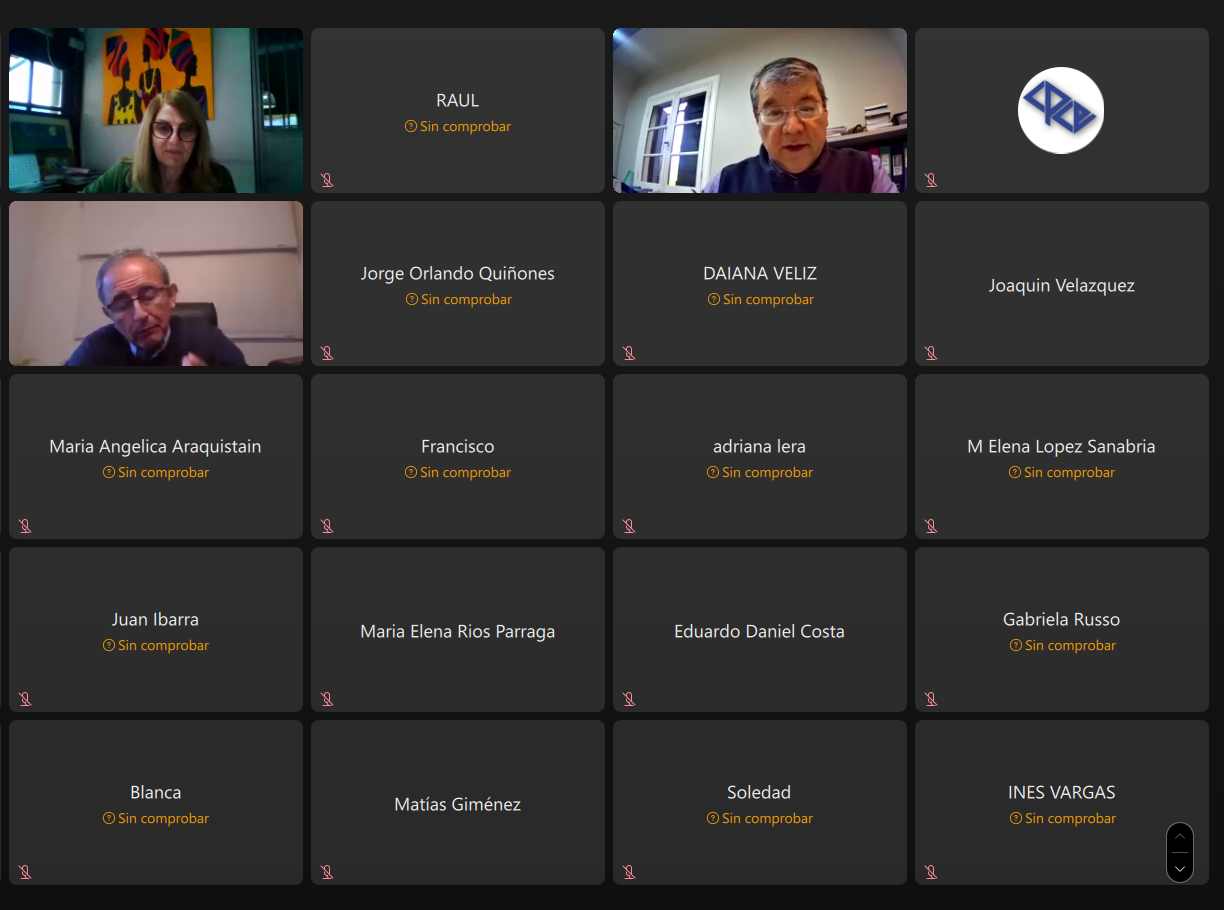Click Joaquin Velazquez's muted microphone icon

[x=931, y=353]
